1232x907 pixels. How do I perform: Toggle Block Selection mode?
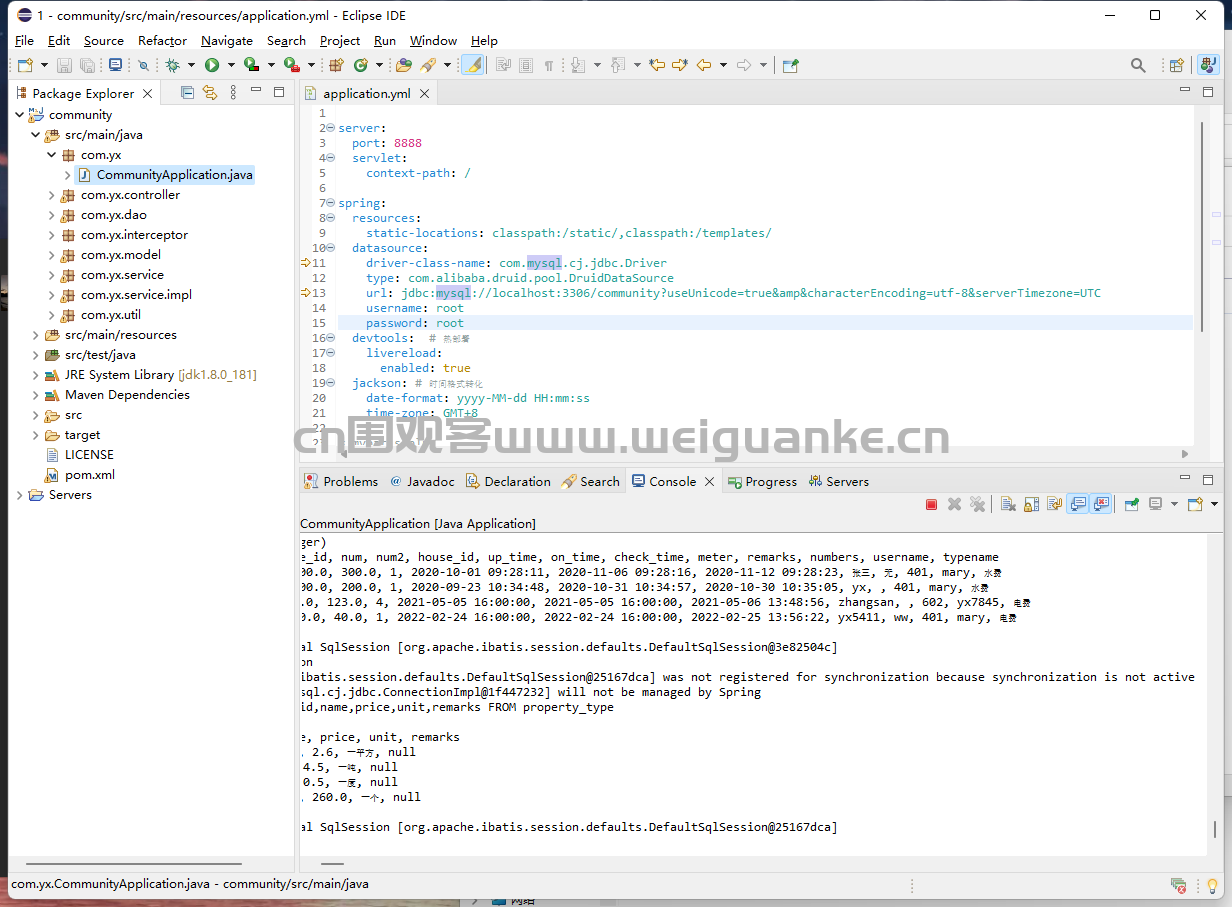(x=526, y=65)
